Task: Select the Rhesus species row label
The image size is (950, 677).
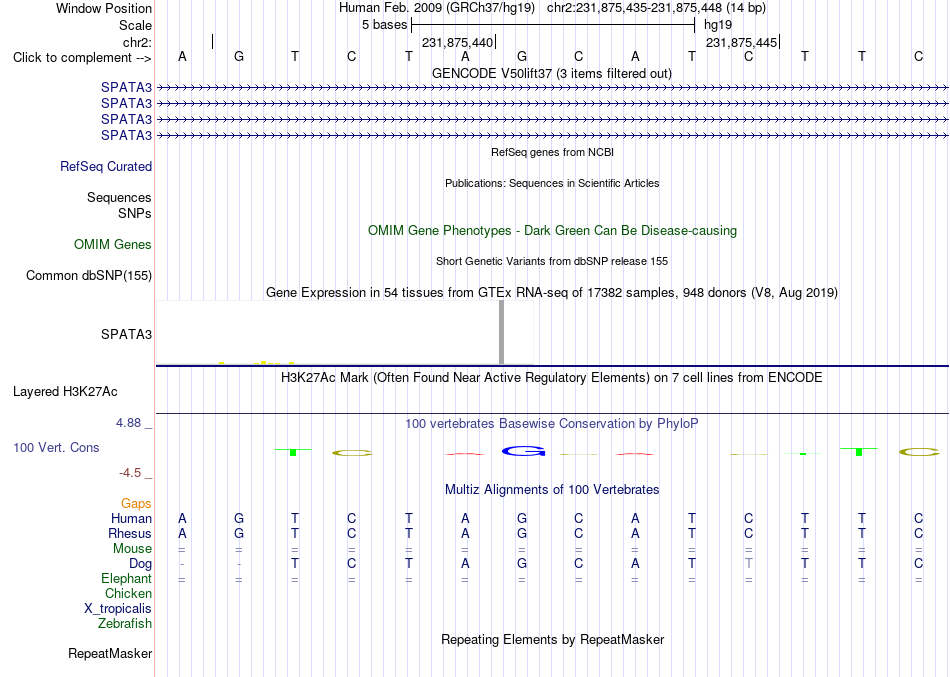Action: click(130, 533)
